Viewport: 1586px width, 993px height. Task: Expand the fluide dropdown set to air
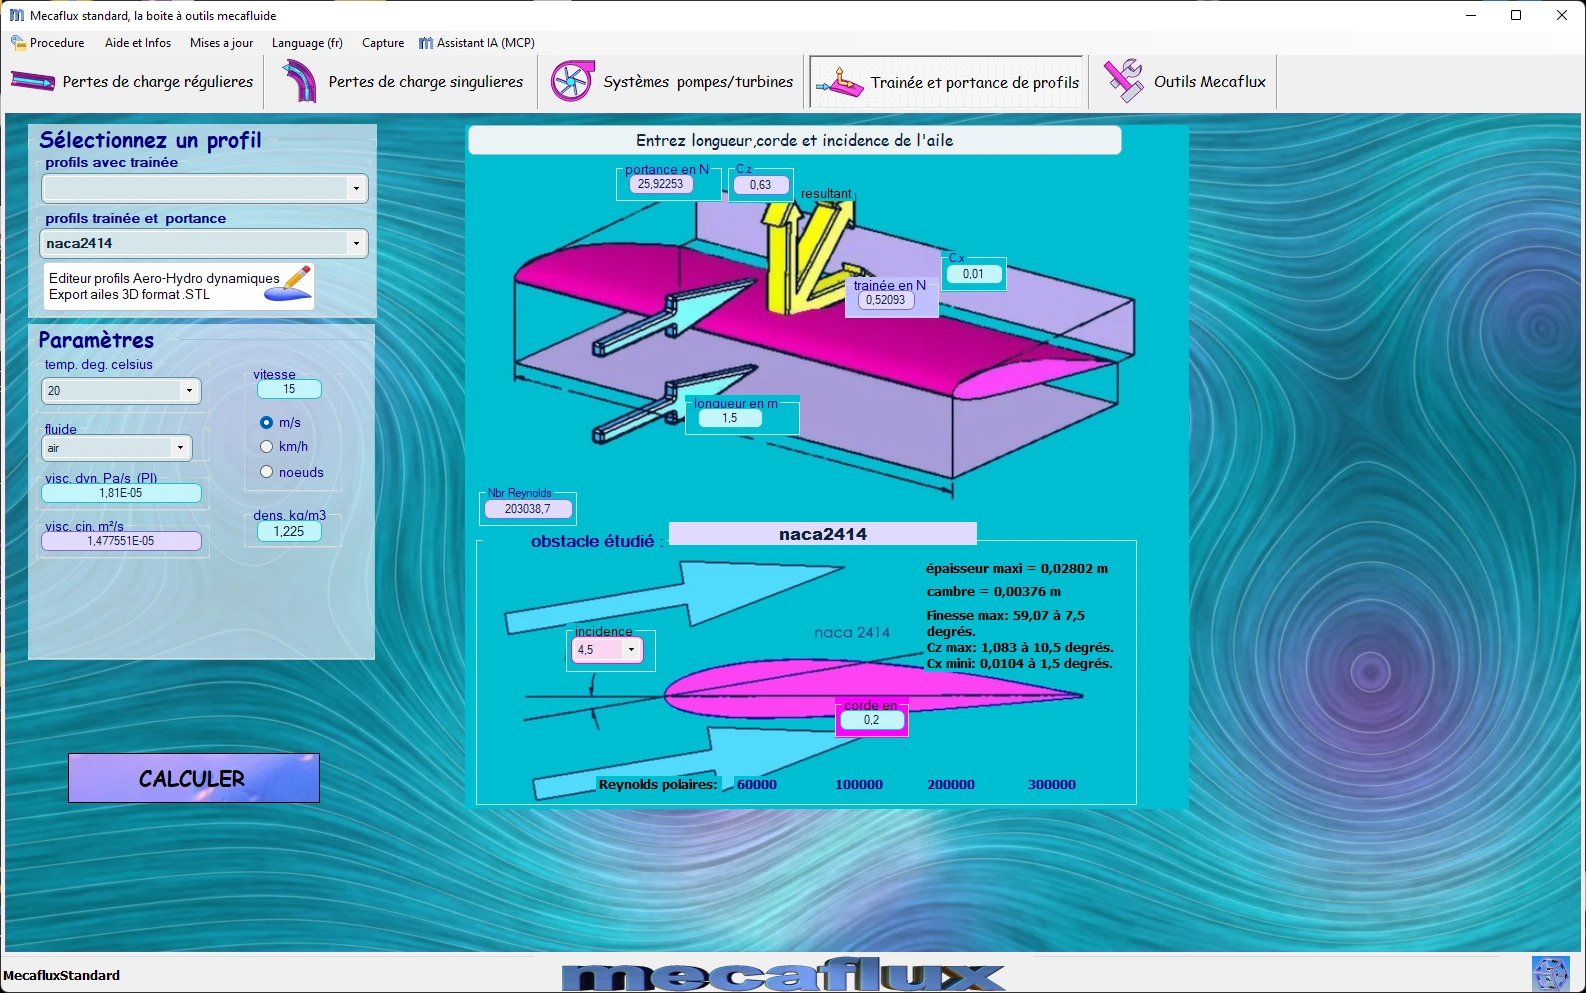point(180,448)
